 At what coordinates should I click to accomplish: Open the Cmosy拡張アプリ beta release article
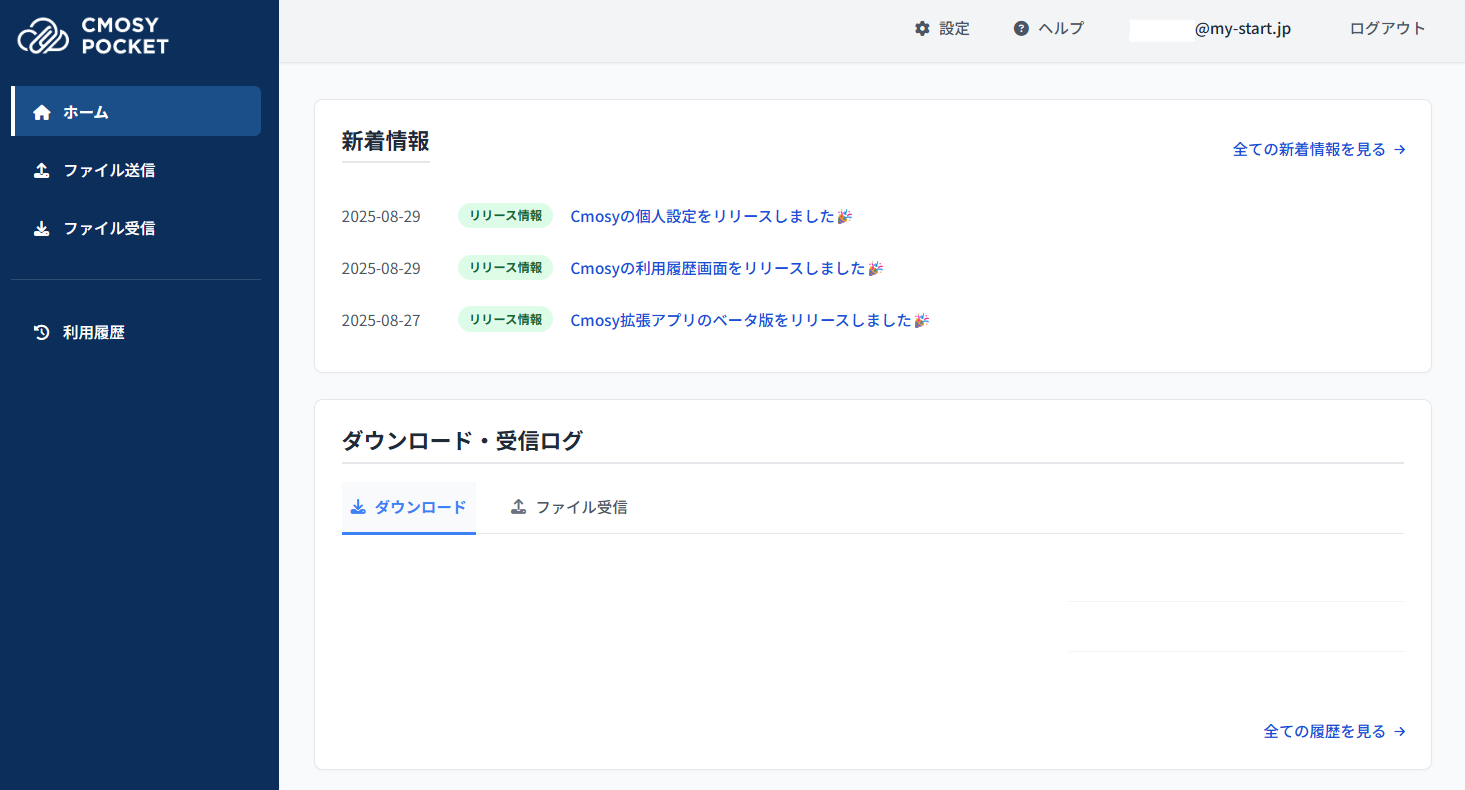(741, 320)
